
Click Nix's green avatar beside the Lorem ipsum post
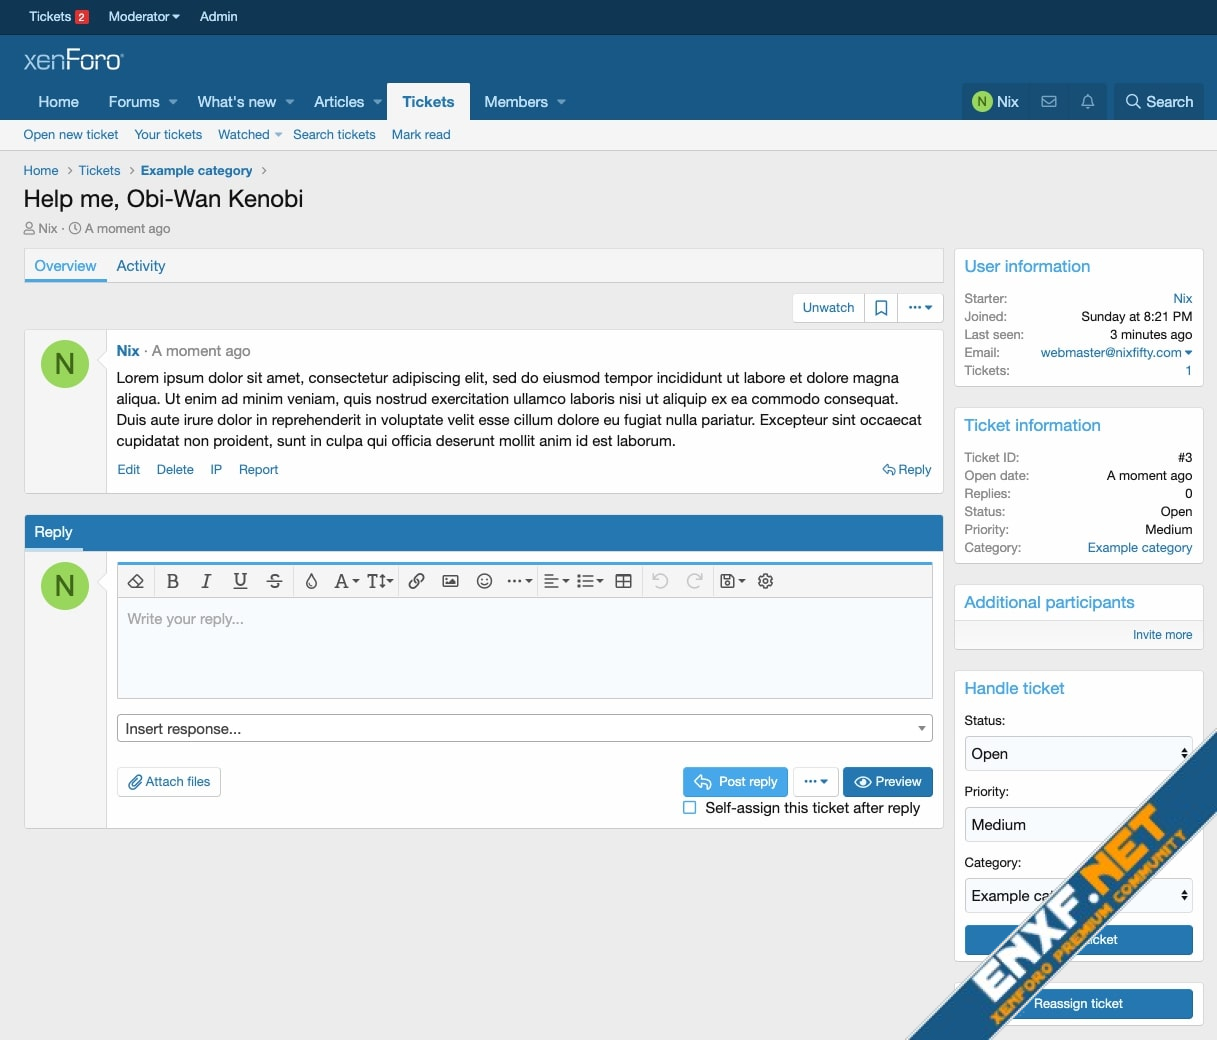pyautogui.click(x=65, y=364)
